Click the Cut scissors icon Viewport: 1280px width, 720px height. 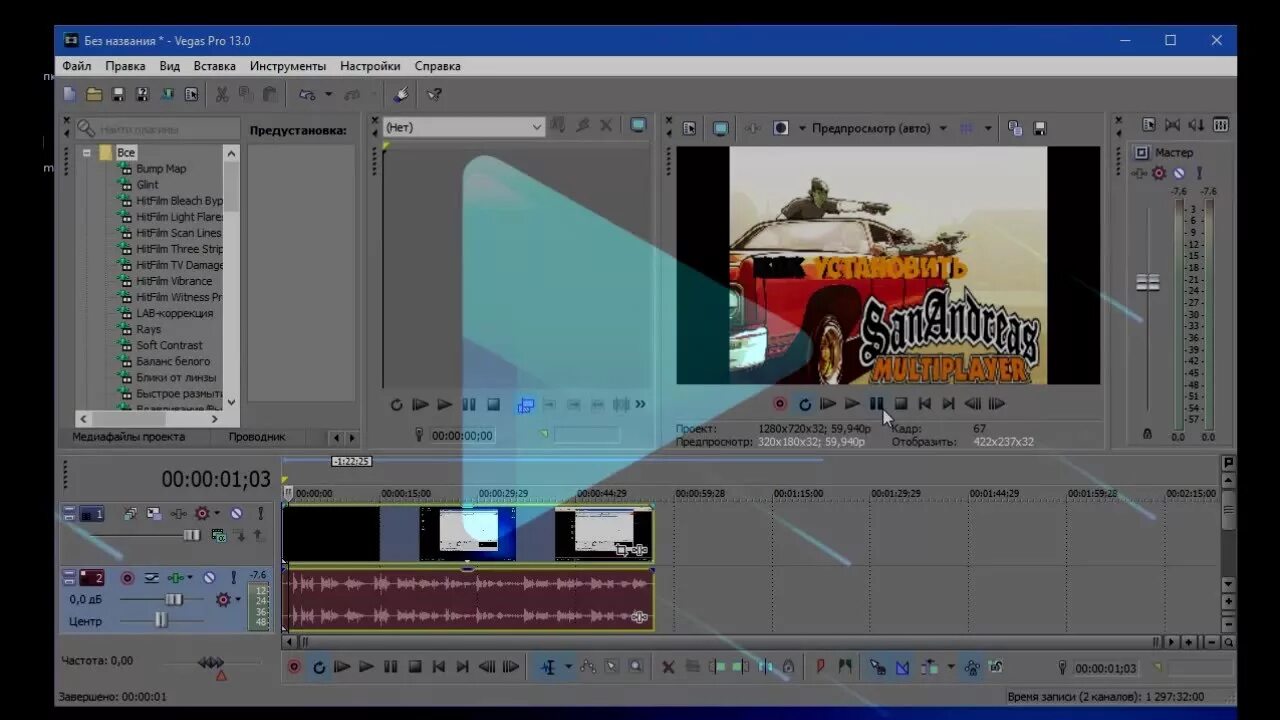(221, 94)
